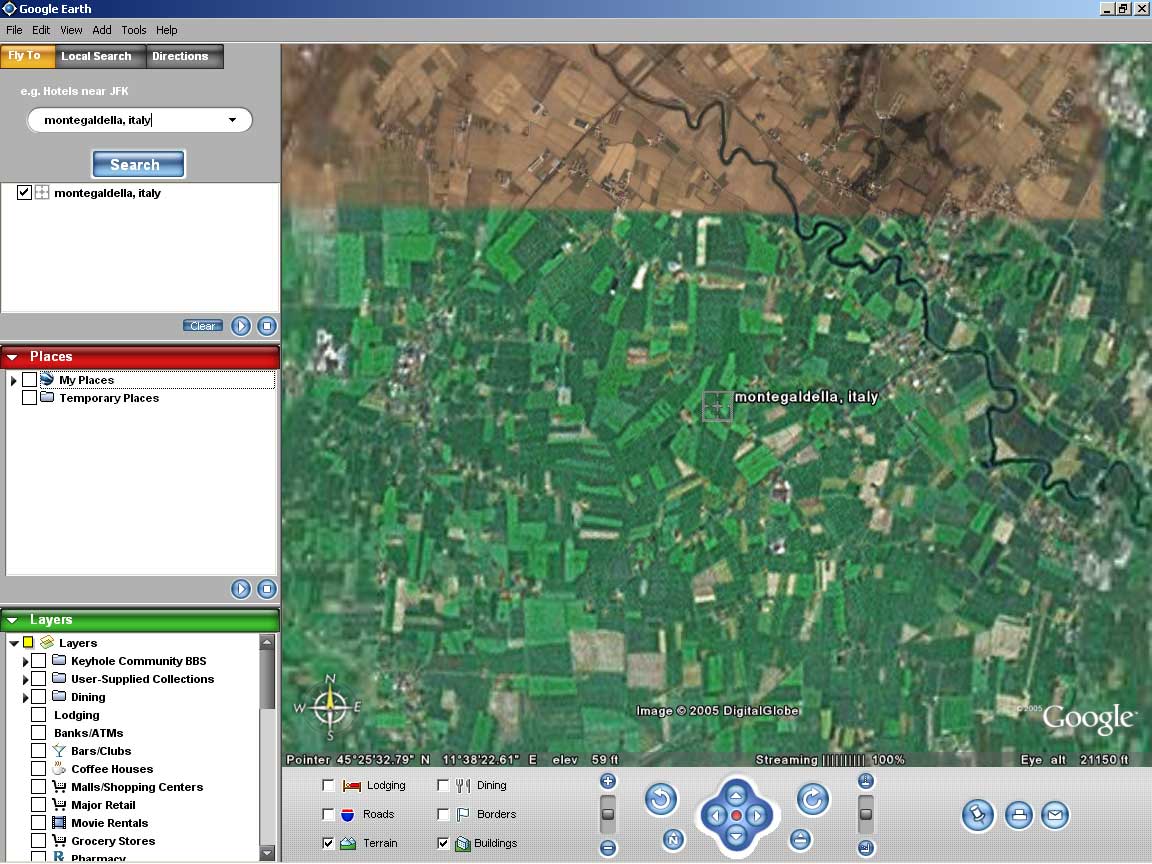1152x864 pixels.
Task: Click the montegaldella placemark on the map
Action: point(717,406)
